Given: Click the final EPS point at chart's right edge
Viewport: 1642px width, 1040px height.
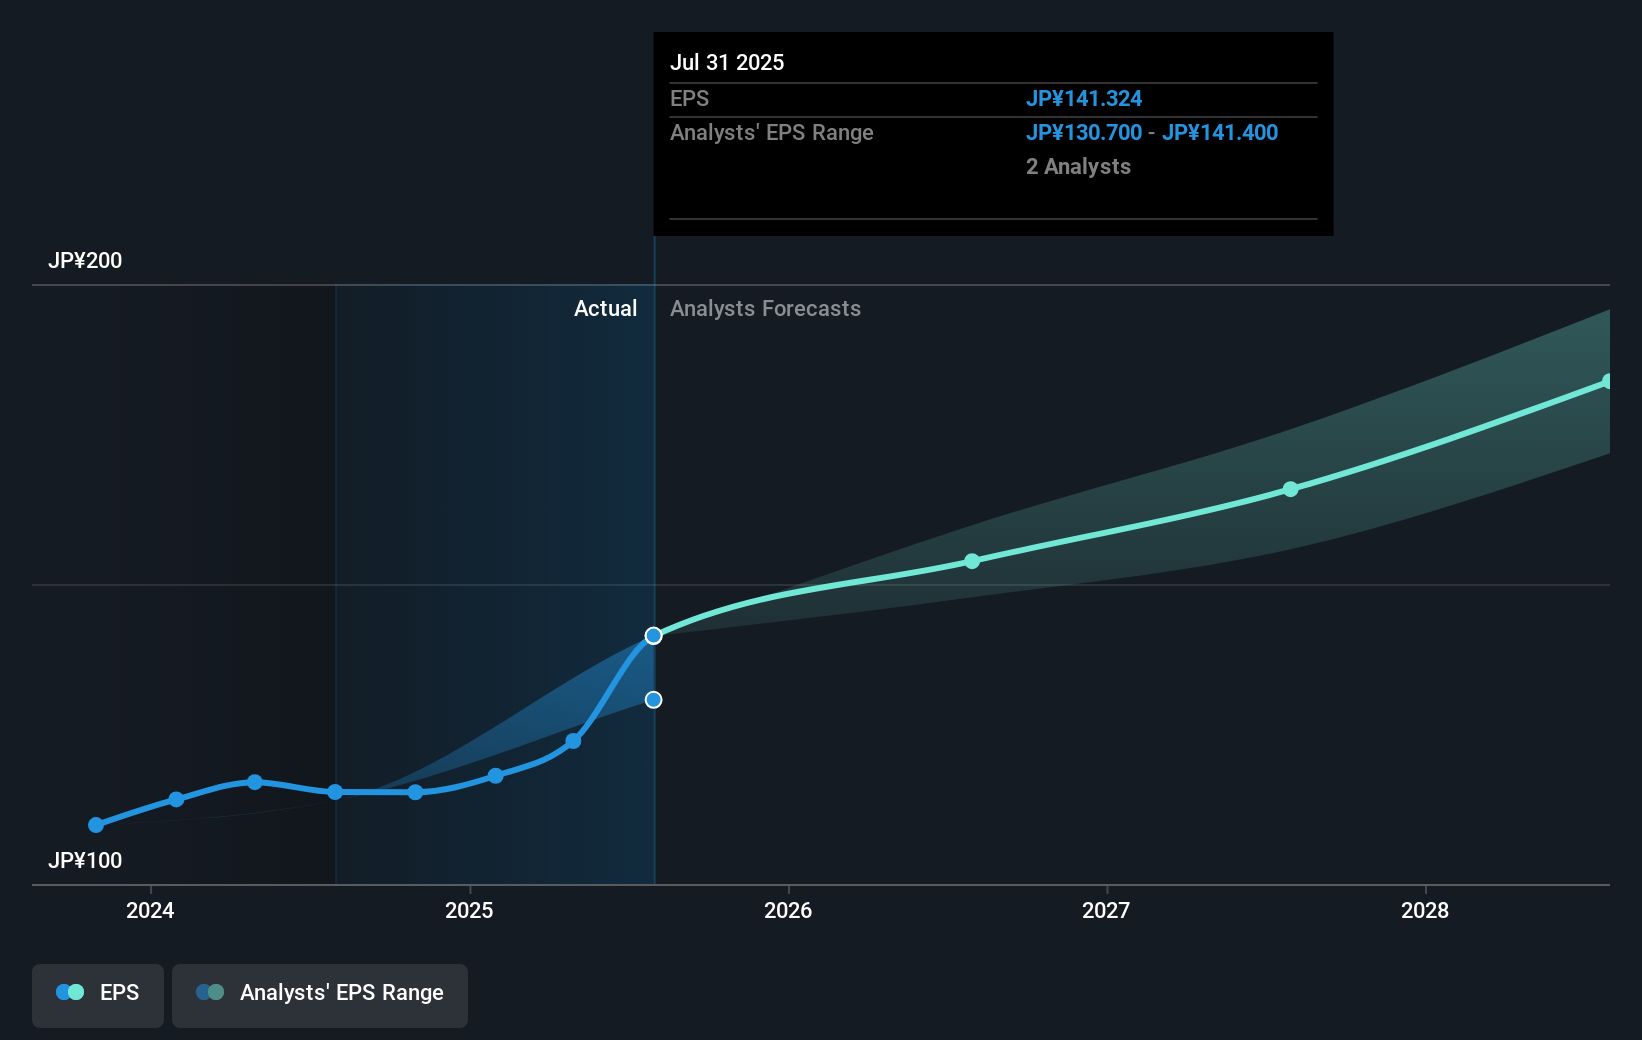Looking at the screenshot, I should point(1608,380).
